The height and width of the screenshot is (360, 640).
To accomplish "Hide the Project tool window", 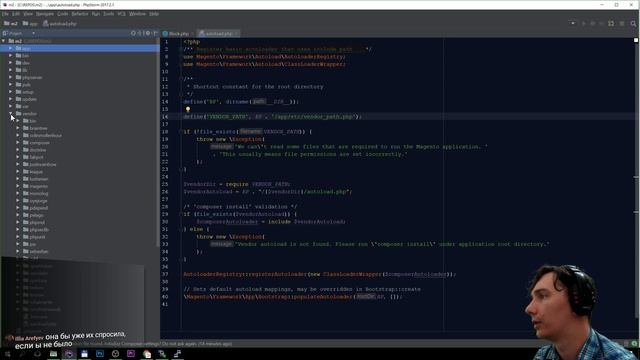I will pyautogui.click(x=155, y=33).
